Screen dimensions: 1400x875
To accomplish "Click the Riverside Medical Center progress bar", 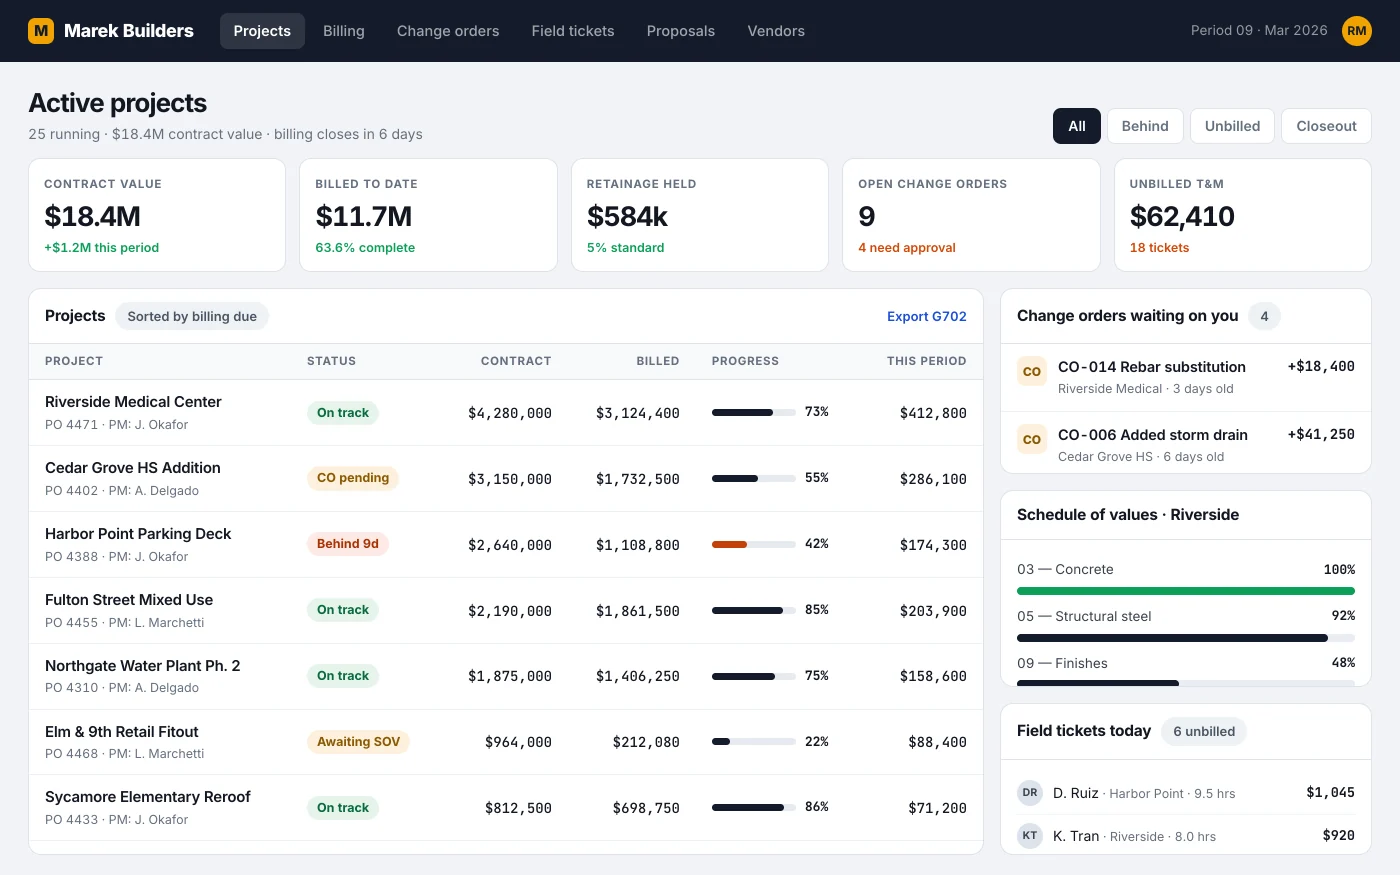I will click(x=754, y=412).
